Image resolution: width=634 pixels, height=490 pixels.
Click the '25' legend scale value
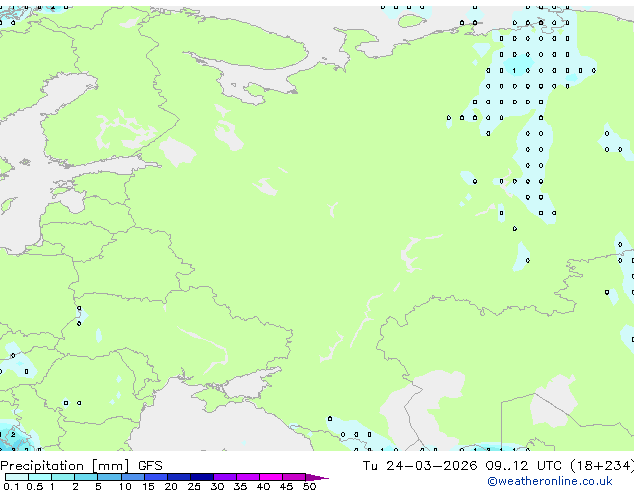[x=194, y=486]
